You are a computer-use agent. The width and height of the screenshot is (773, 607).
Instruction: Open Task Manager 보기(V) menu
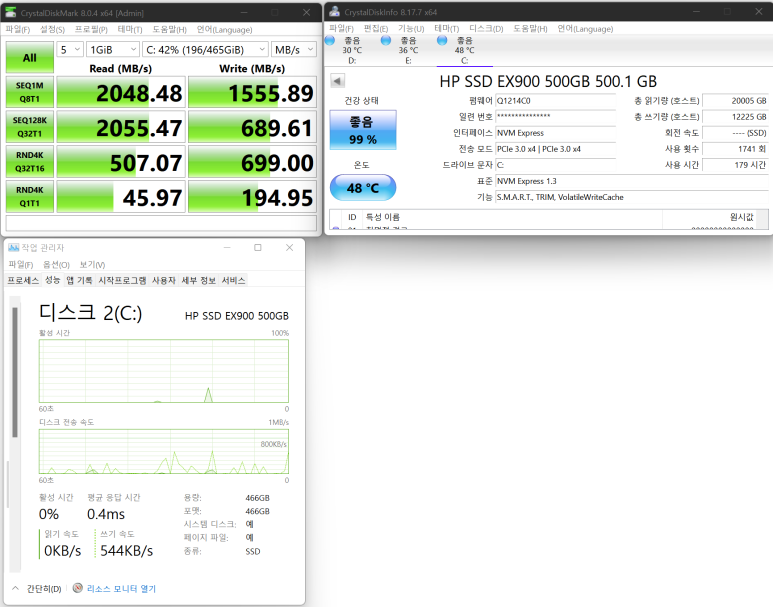pos(92,265)
